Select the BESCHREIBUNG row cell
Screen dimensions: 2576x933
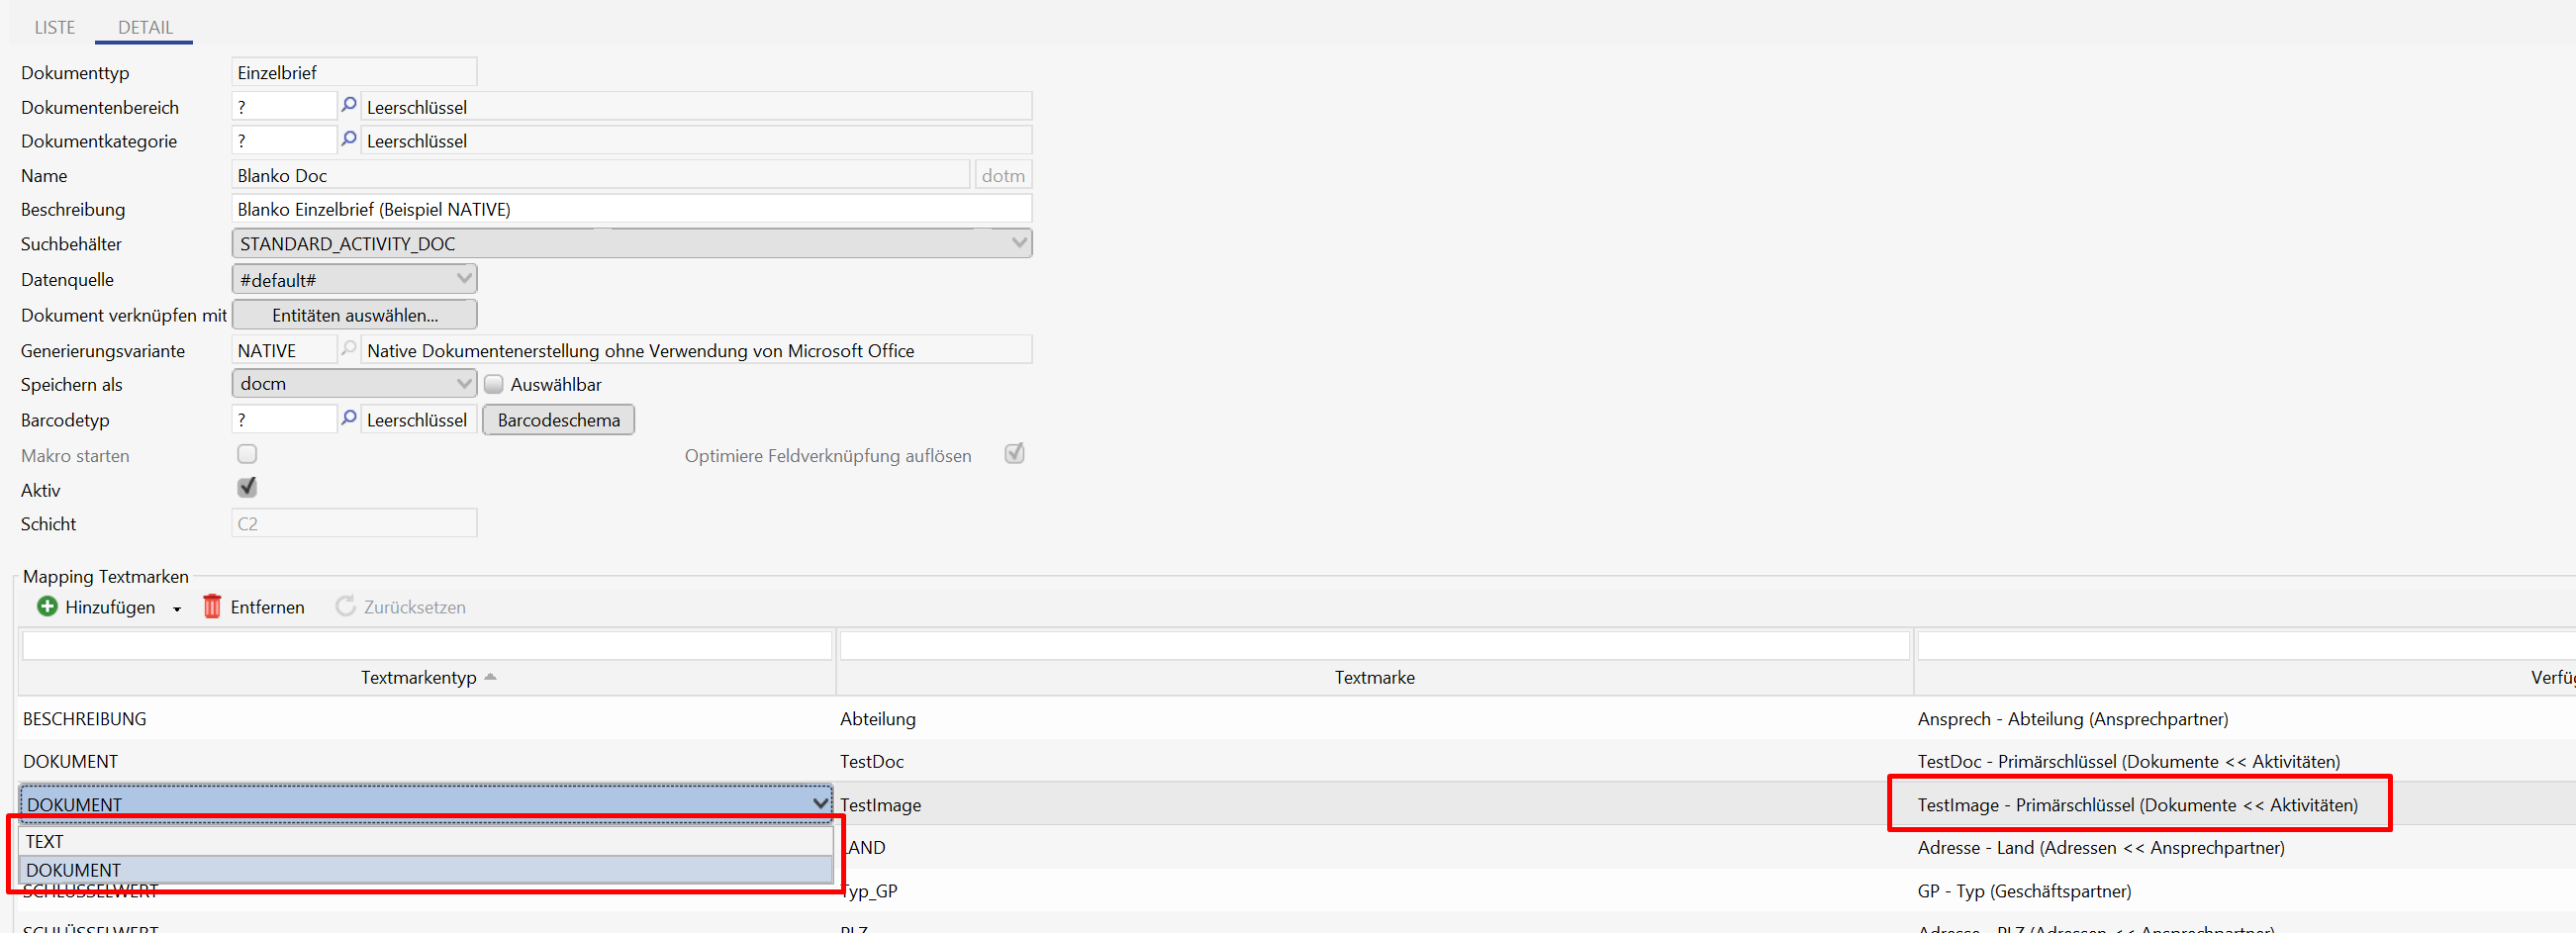pos(427,719)
